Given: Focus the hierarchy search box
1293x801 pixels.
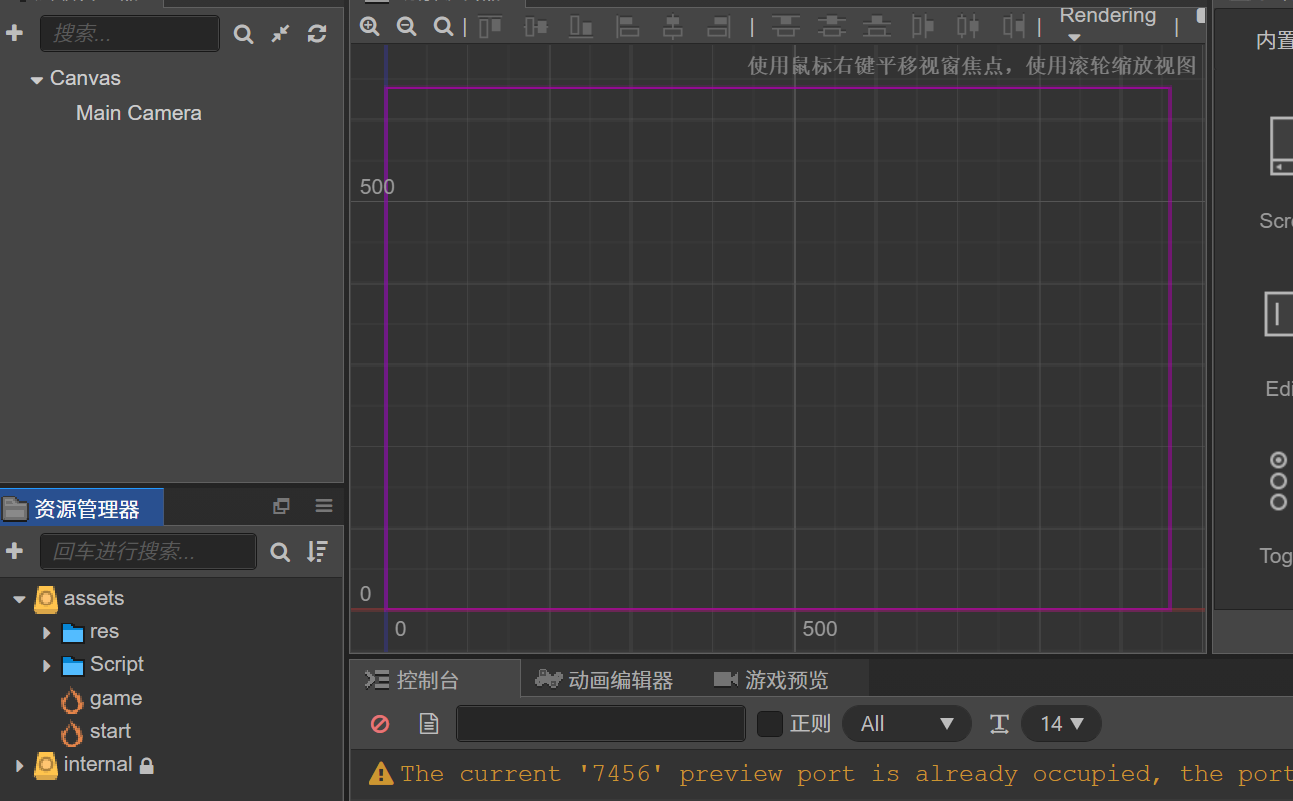Looking at the screenshot, I should point(130,33).
